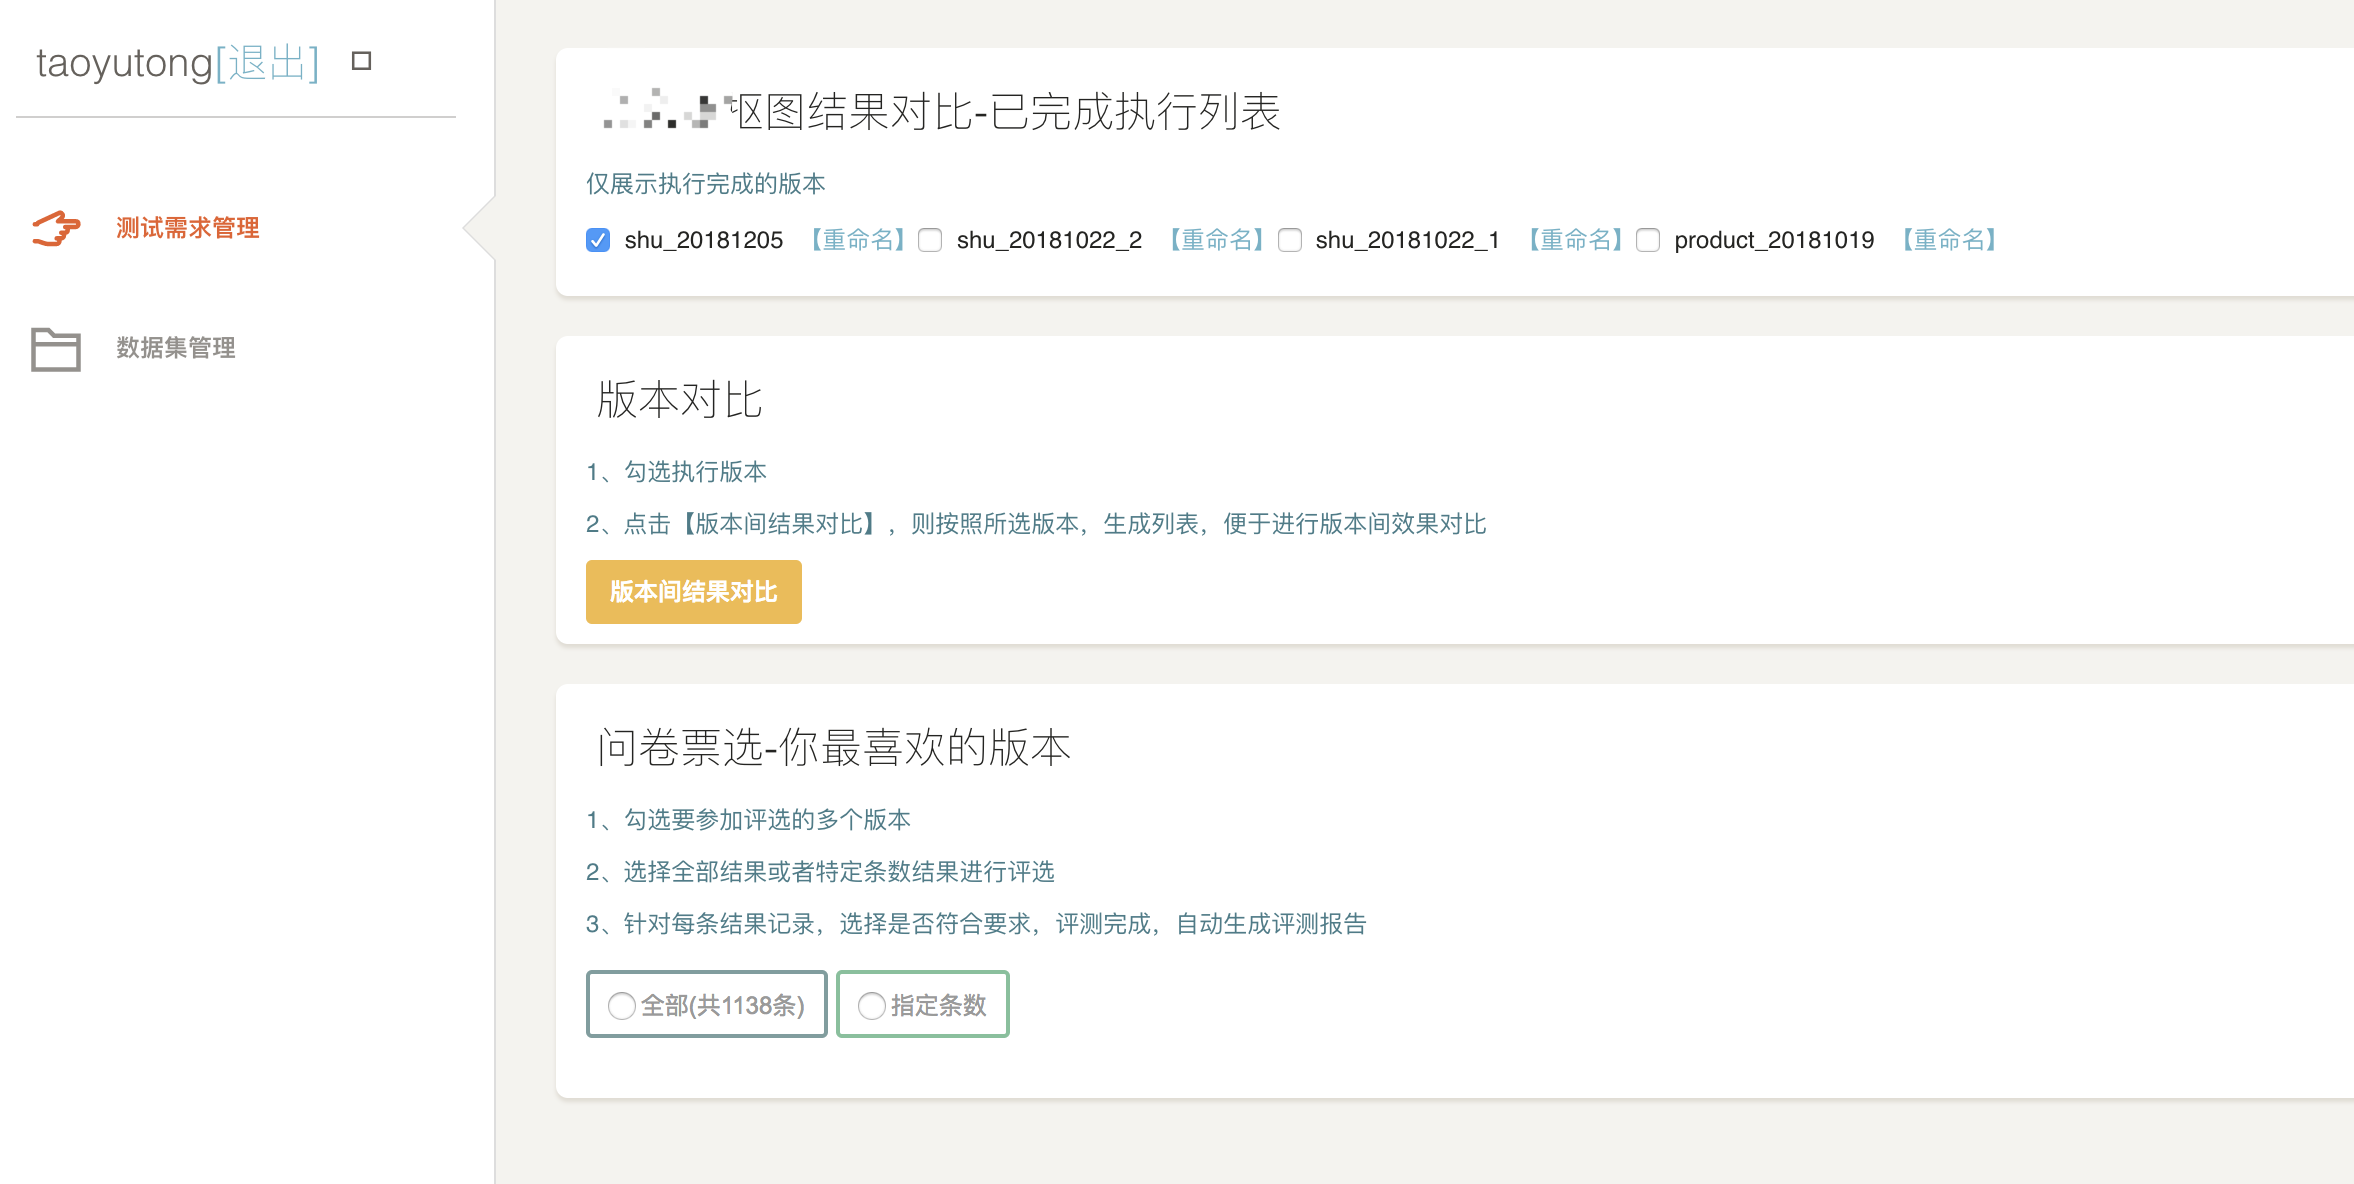Click the 仅展示执行完成的版本 note
This screenshot has height=1184, width=2354.
point(706,184)
